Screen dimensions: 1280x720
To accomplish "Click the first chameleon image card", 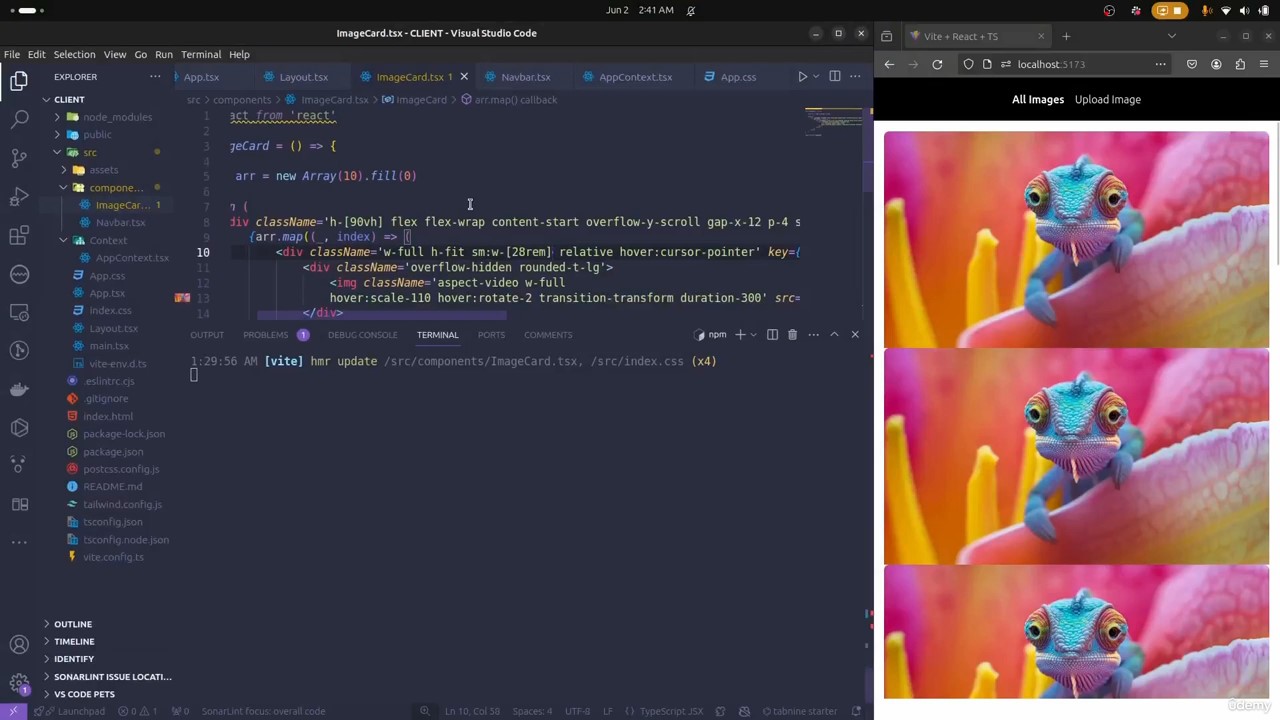I will pyautogui.click(x=1076, y=239).
